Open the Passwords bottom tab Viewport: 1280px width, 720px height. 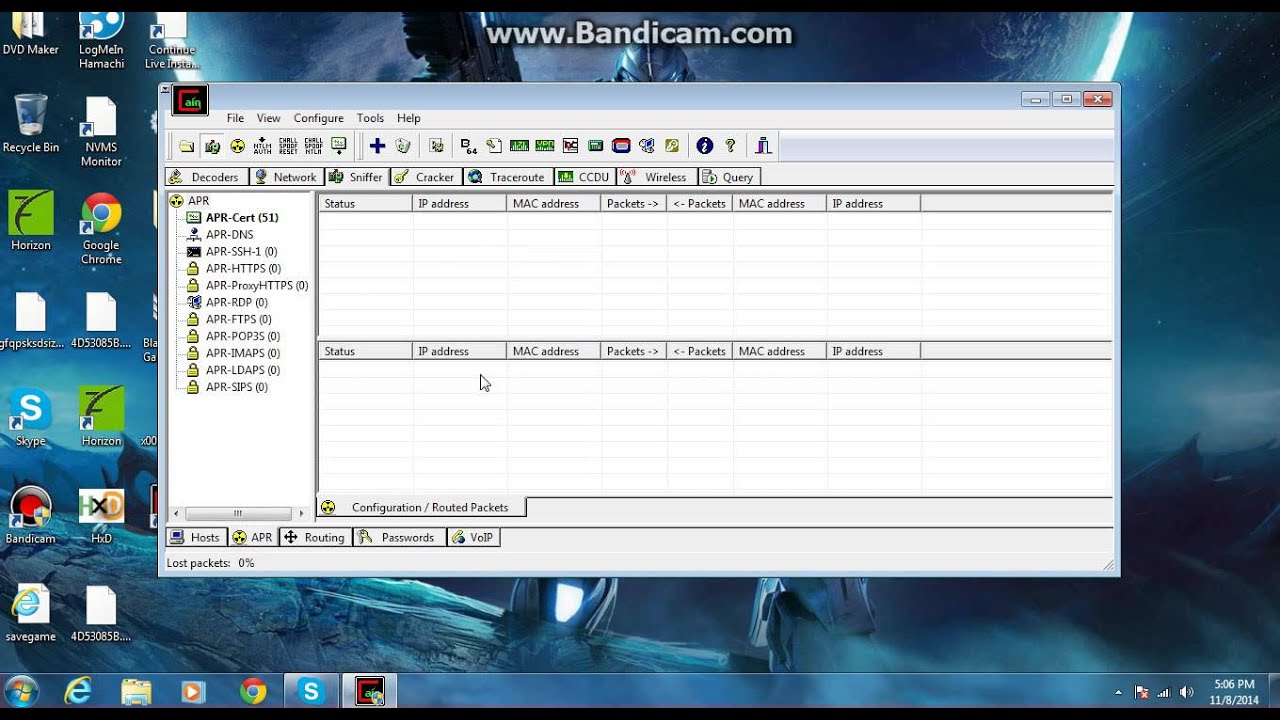[x=398, y=538]
